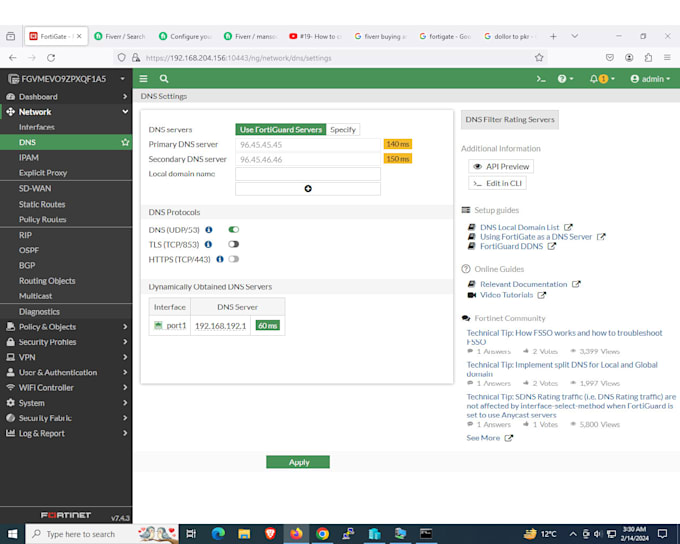Open the CLI console icon in header
The image size is (680, 544).
(x=541, y=79)
